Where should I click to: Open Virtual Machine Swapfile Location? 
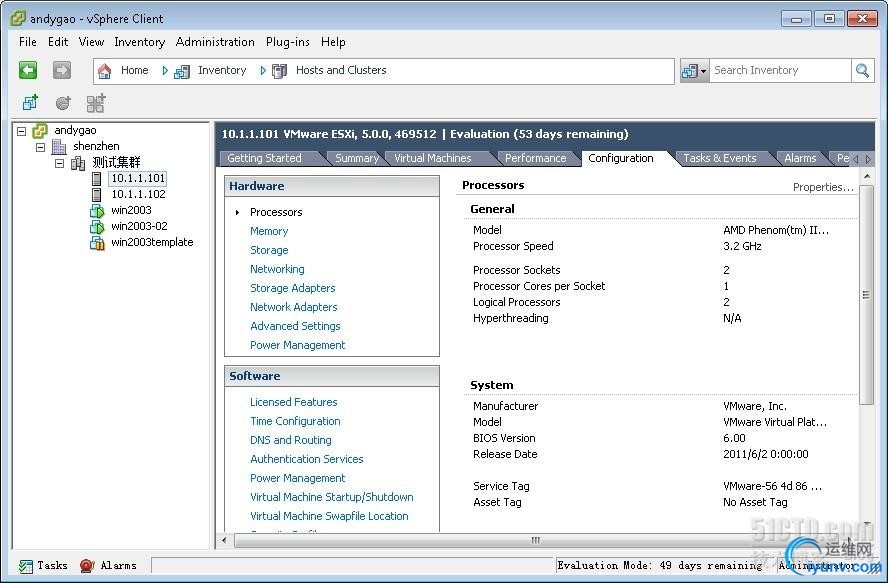330,516
